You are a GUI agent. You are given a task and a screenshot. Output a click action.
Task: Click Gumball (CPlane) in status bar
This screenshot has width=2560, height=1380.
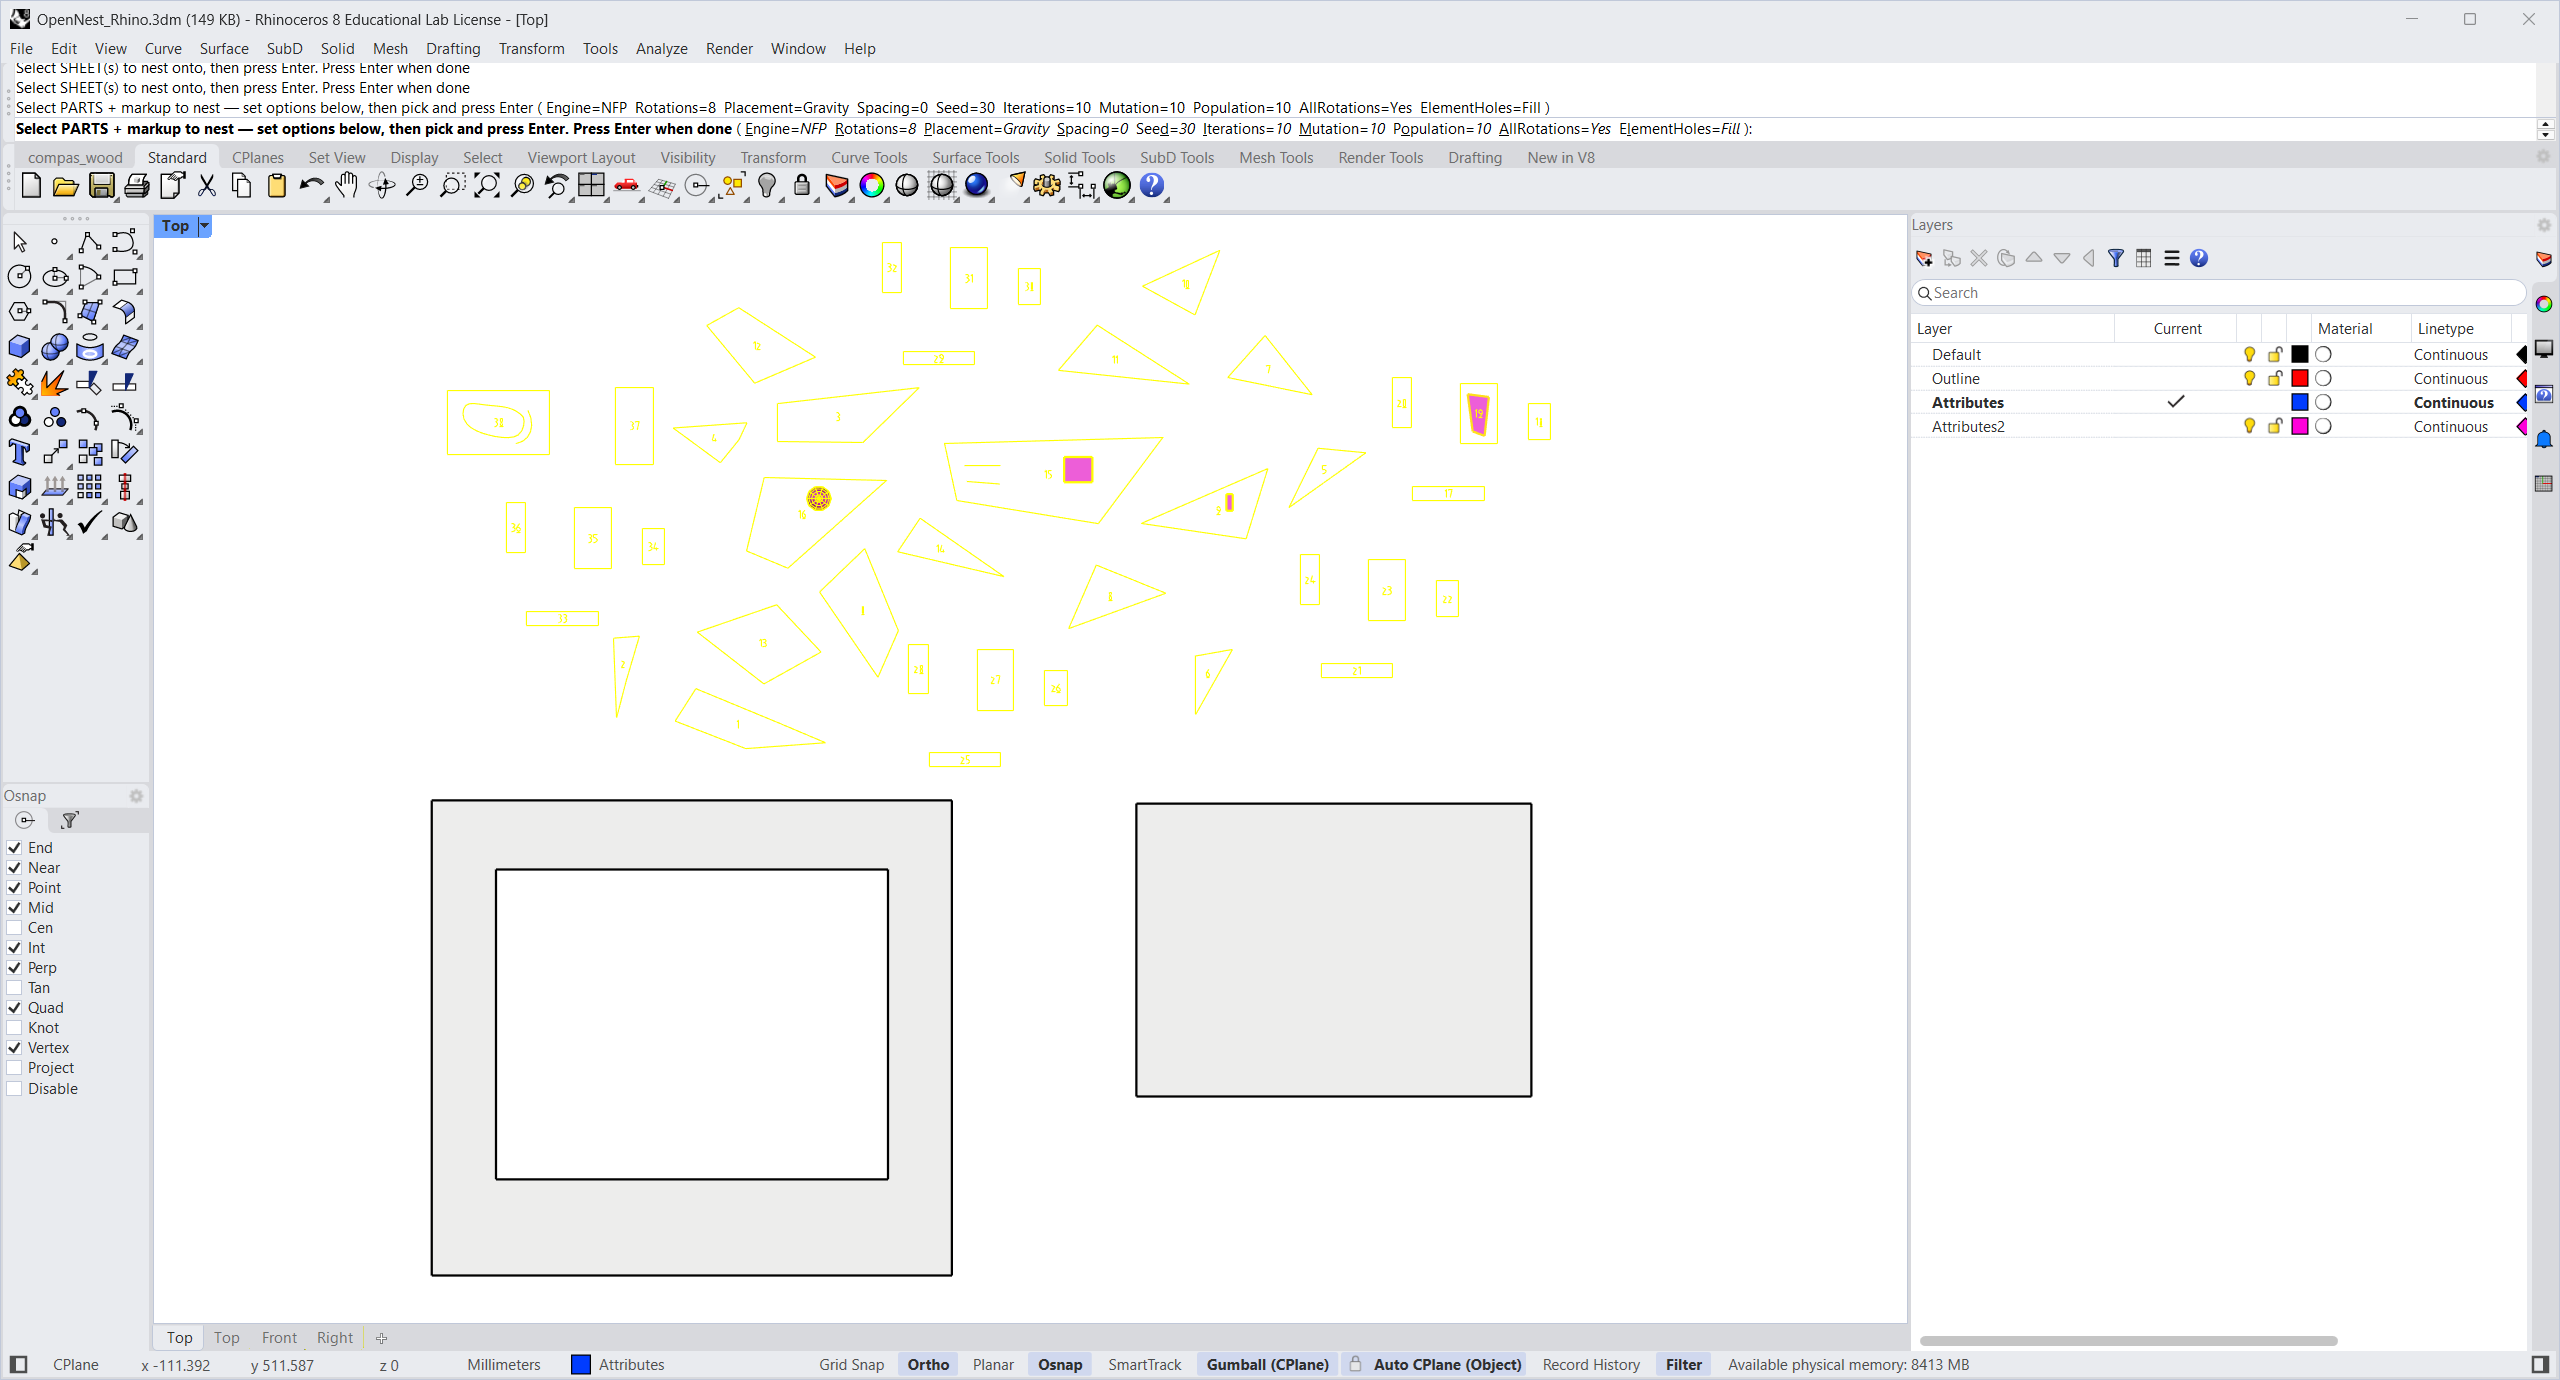[1267, 1365]
